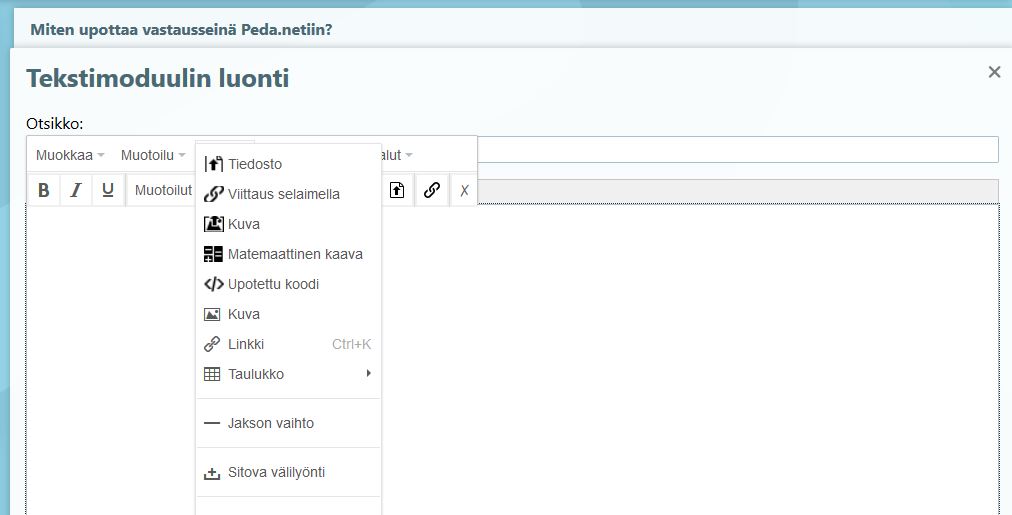Expand the Muotoilut styles dropdown
This screenshot has width=1012, height=515.
point(162,190)
